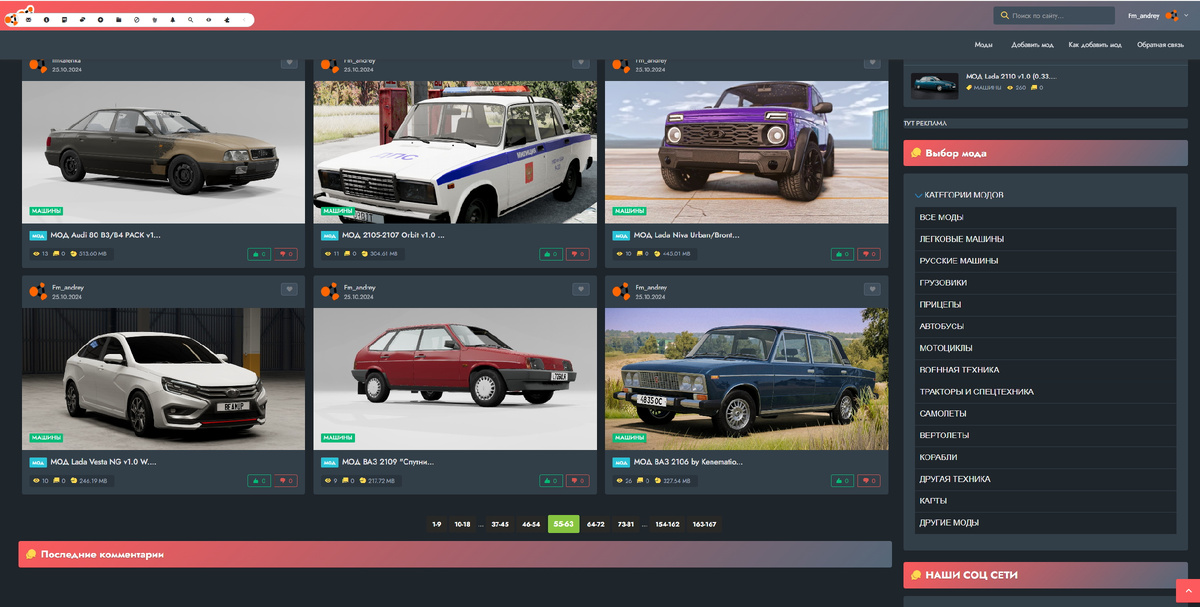The image size is (1200, 607).
Task: Open МОД ВАЗ 2109 title link
Action: coord(387,462)
